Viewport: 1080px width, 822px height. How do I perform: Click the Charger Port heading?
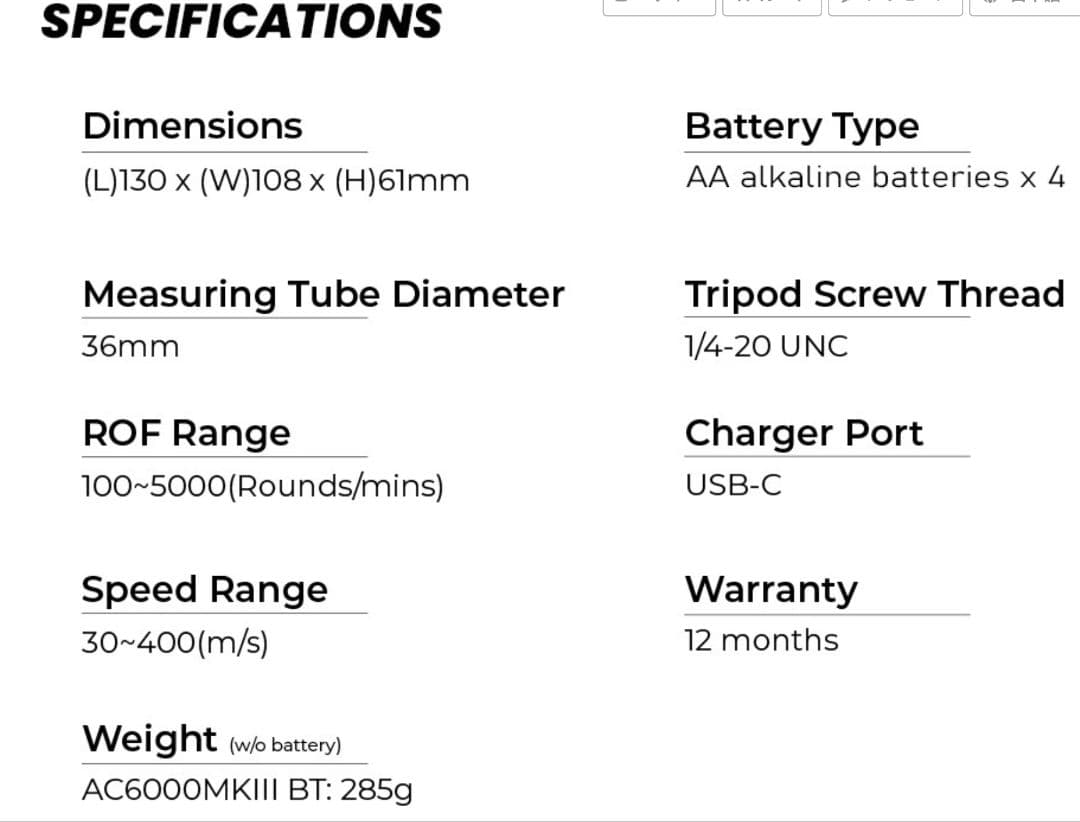click(804, 433)
